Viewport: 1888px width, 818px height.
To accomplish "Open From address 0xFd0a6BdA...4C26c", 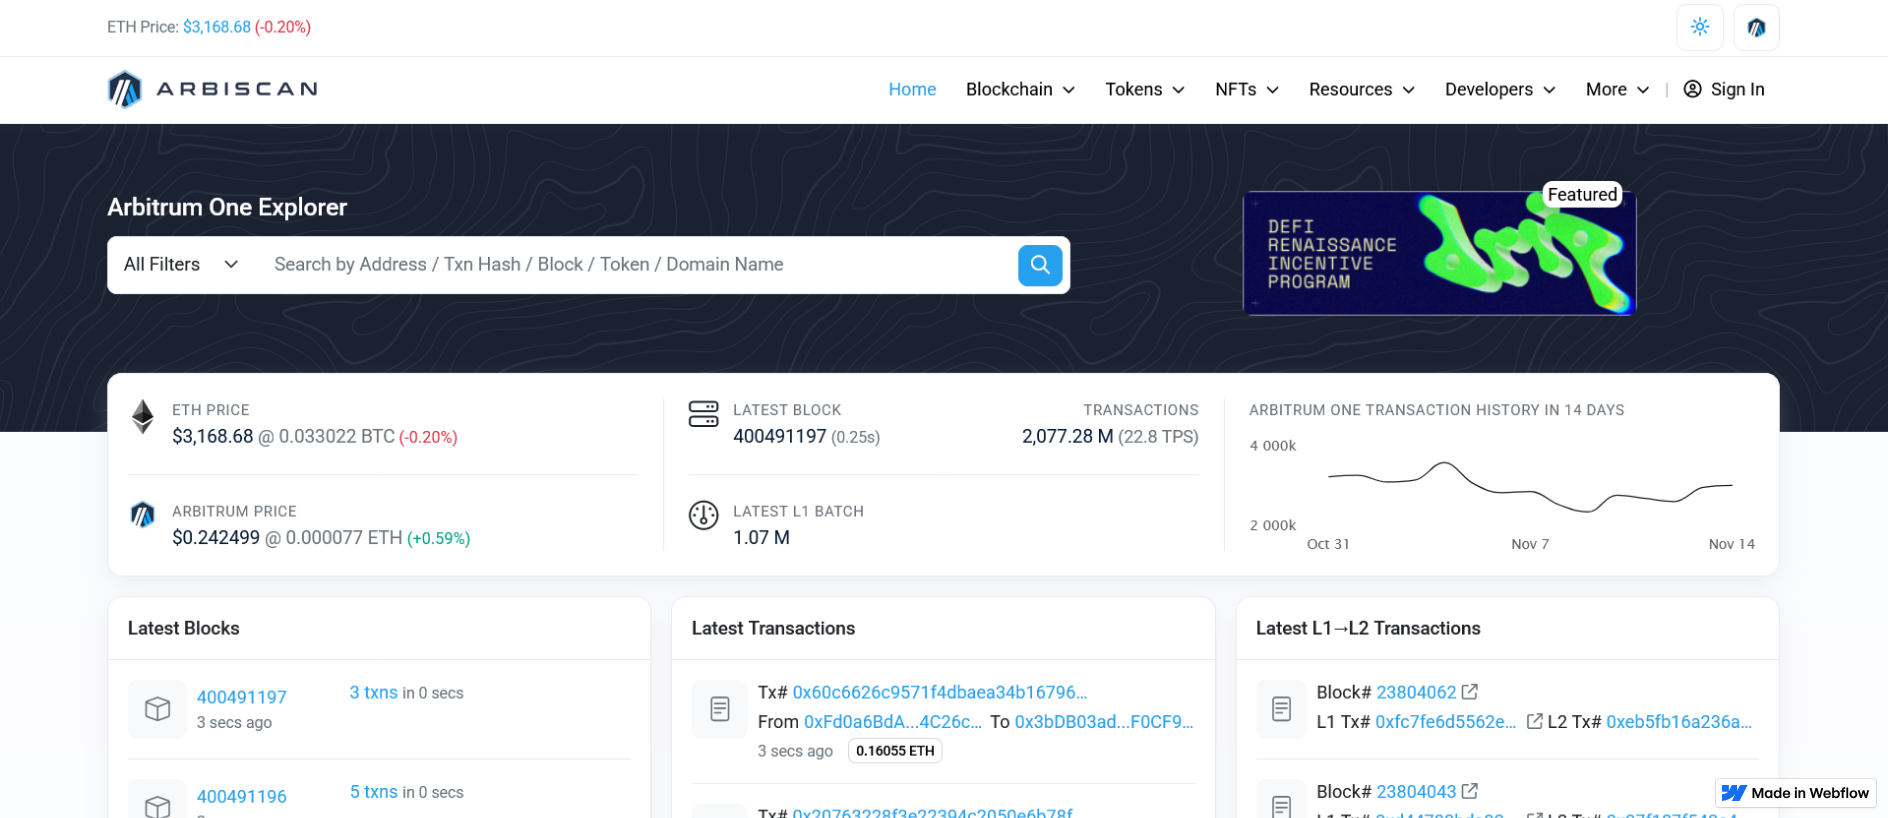I will 893,722.
